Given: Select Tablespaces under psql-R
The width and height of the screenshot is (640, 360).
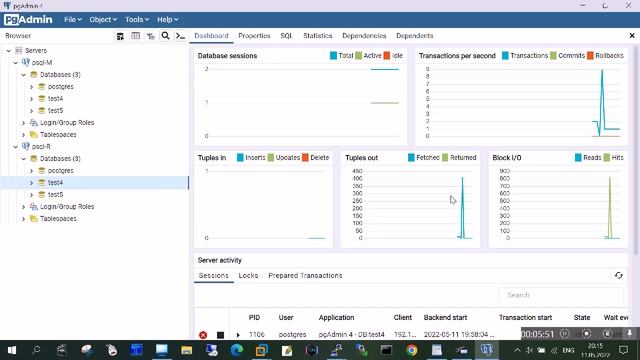Looking at the screenshot, I should [58, 219].
